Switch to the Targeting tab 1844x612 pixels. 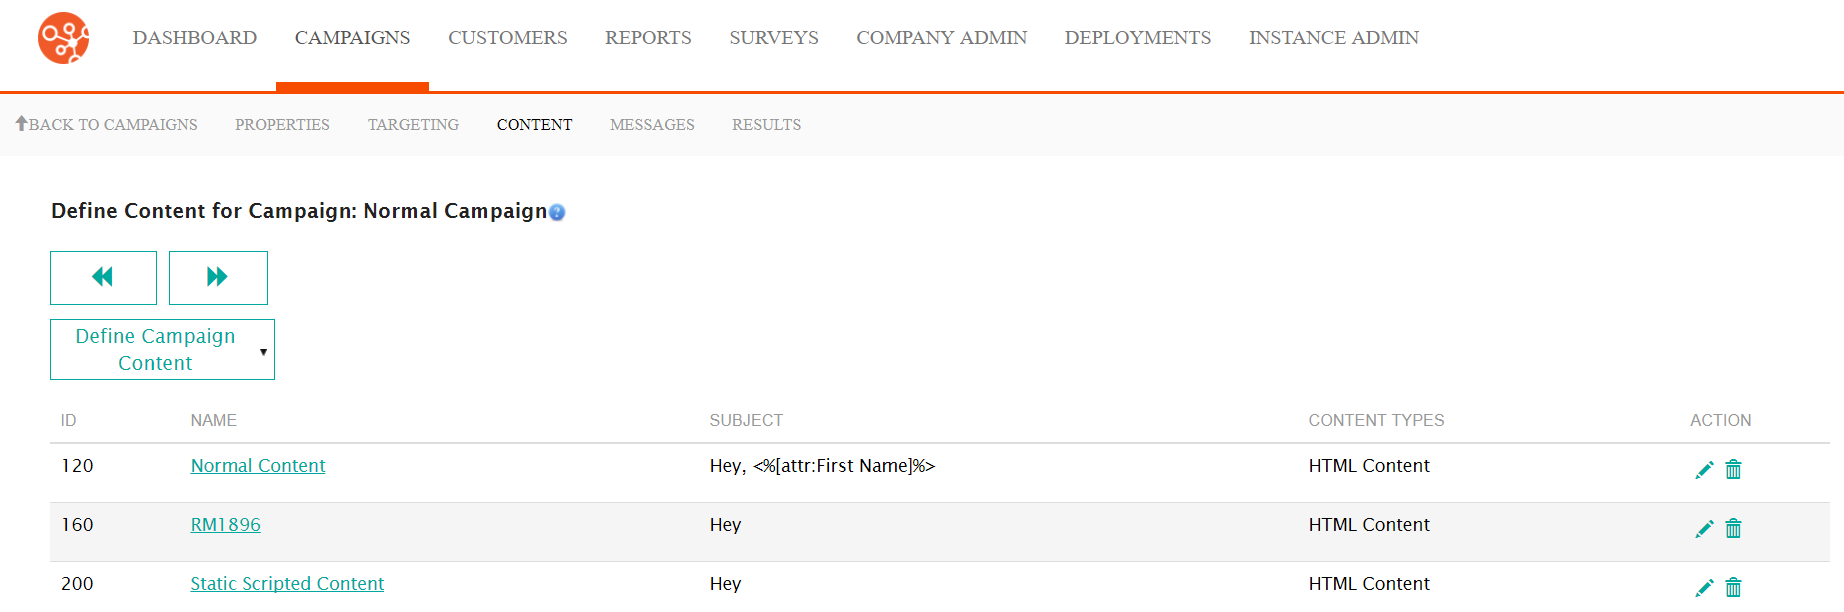(413, 124)
